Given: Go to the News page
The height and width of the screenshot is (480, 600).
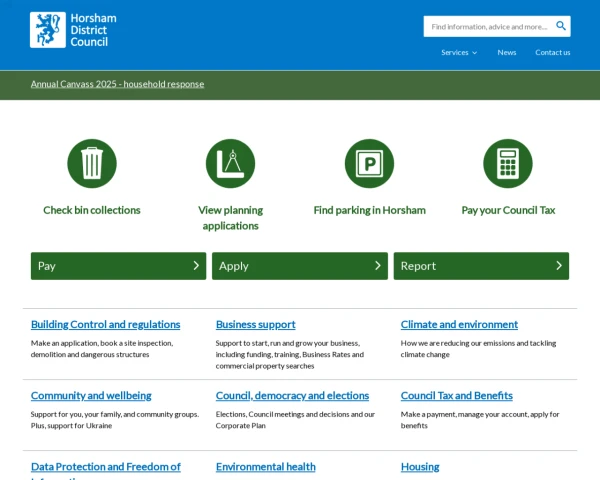Looking at the screenshot, I should [507, 52].
